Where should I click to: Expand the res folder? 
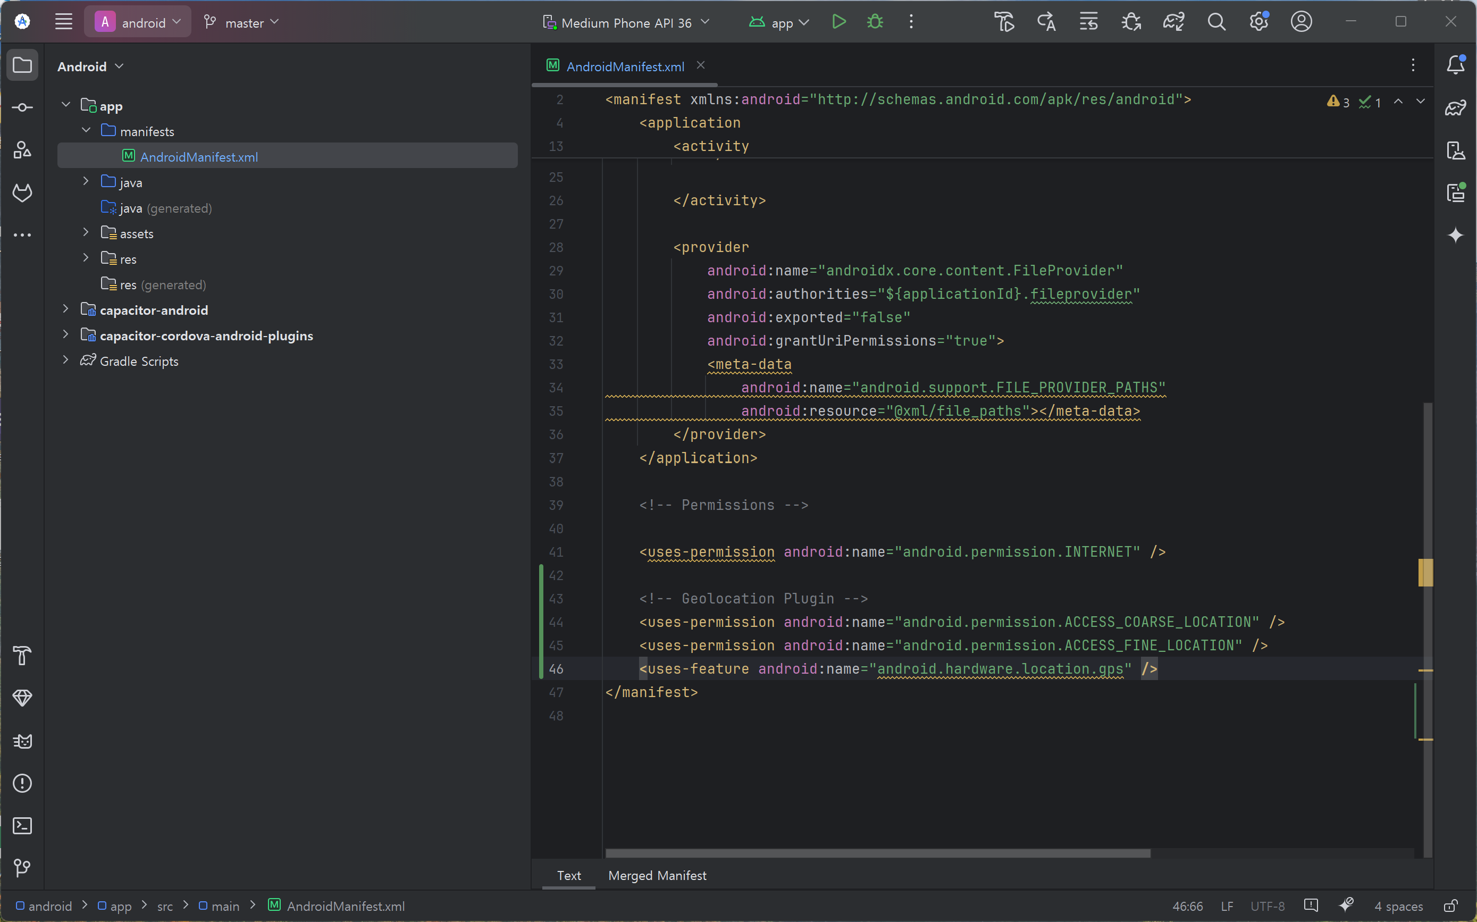pyautogui.click(x=86, y=259)
